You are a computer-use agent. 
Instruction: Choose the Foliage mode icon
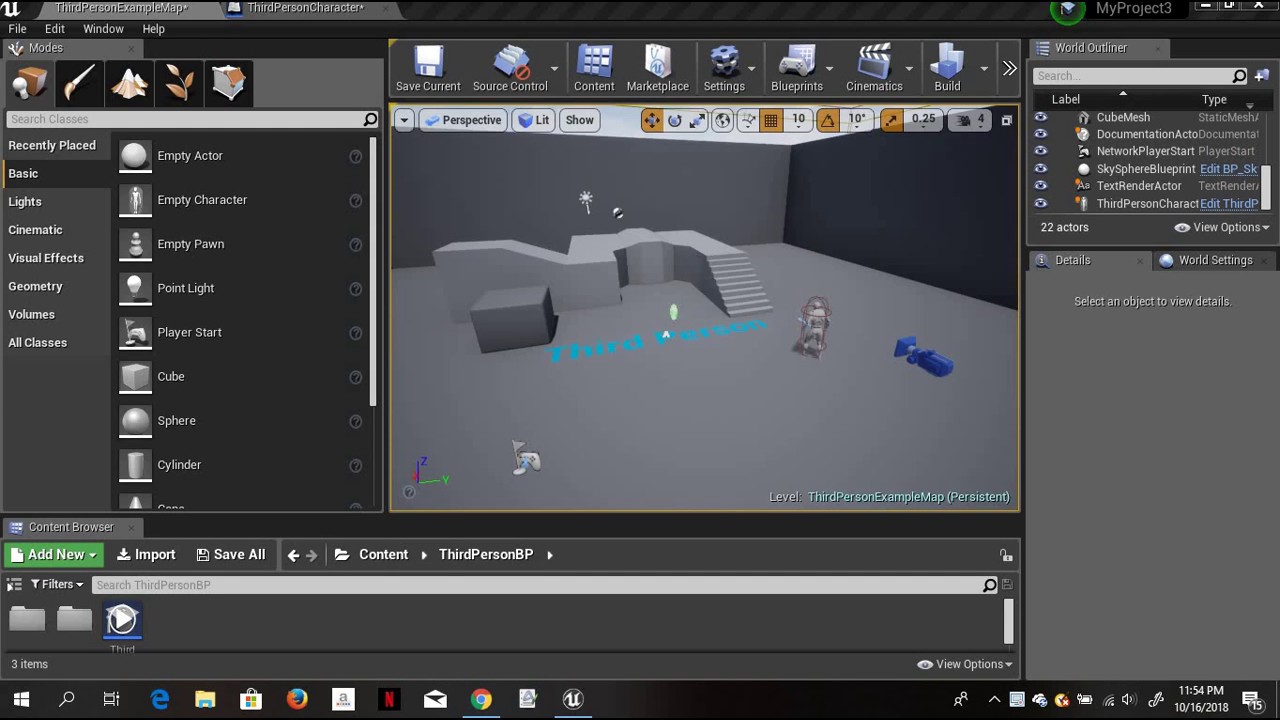pos(179,83)
